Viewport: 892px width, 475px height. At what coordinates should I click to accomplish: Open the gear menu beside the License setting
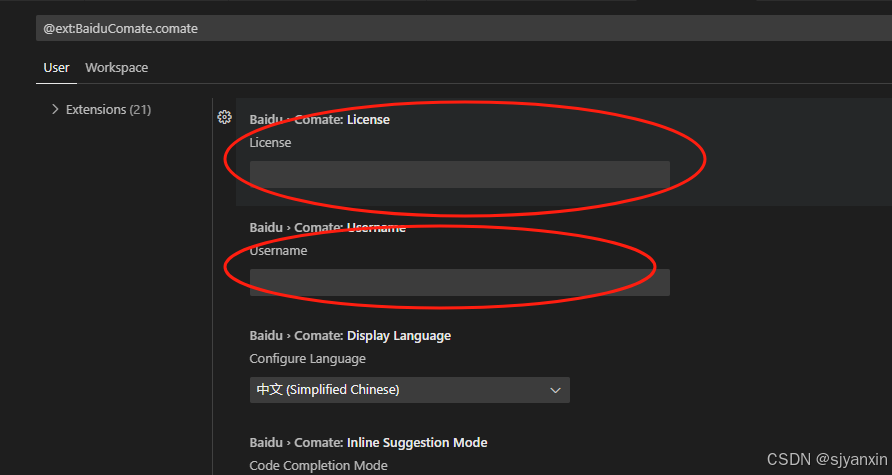click(225, 117)
